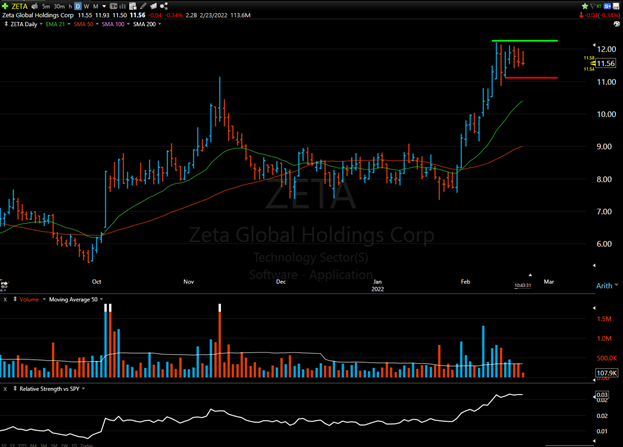Select the hourly 'h' timeframe
This screenshot has width=623, height=447.
70,6
